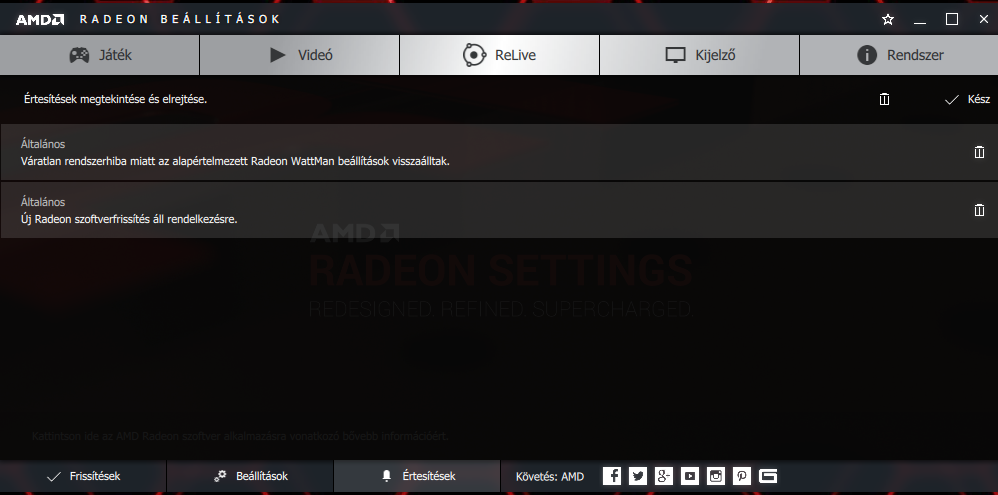The height and width of the screenshot is (495, 998).
Task: Open the Játék tab
Action: [99, 55]
